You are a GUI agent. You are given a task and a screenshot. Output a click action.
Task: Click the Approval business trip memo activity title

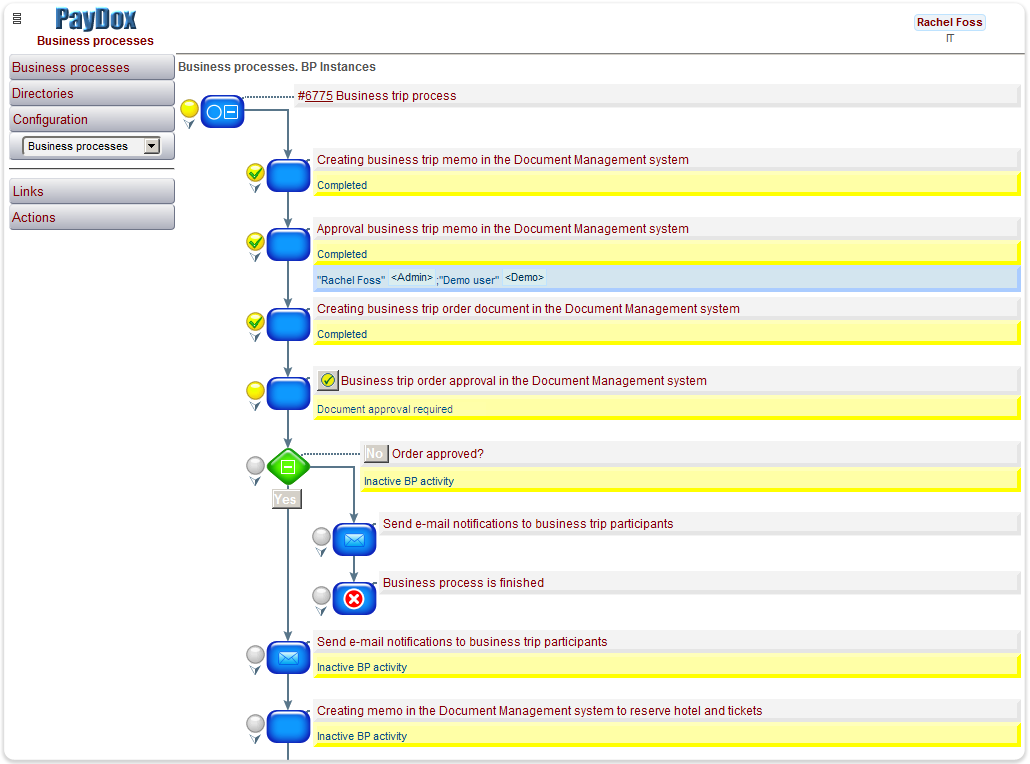(x=503, y=229)
